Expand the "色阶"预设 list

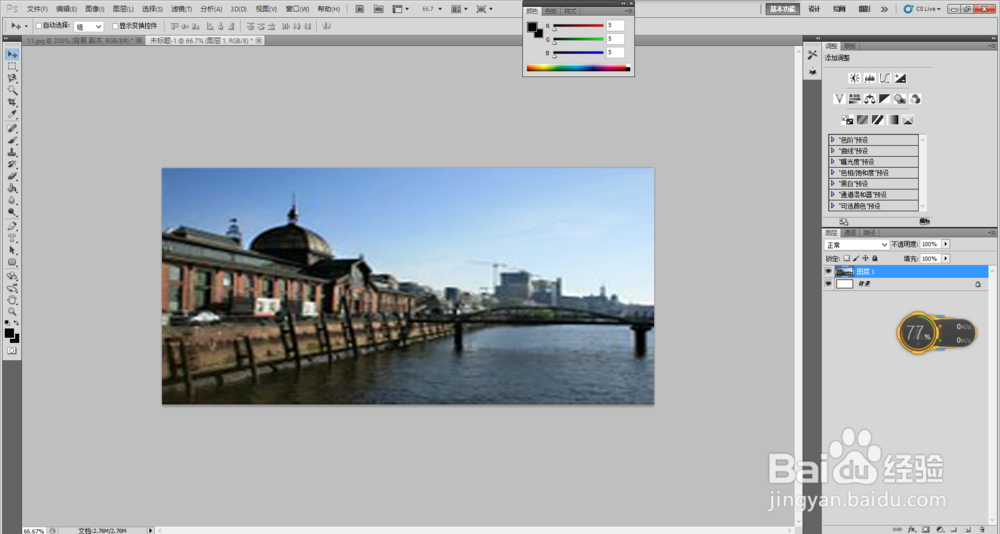coord(832,140)
